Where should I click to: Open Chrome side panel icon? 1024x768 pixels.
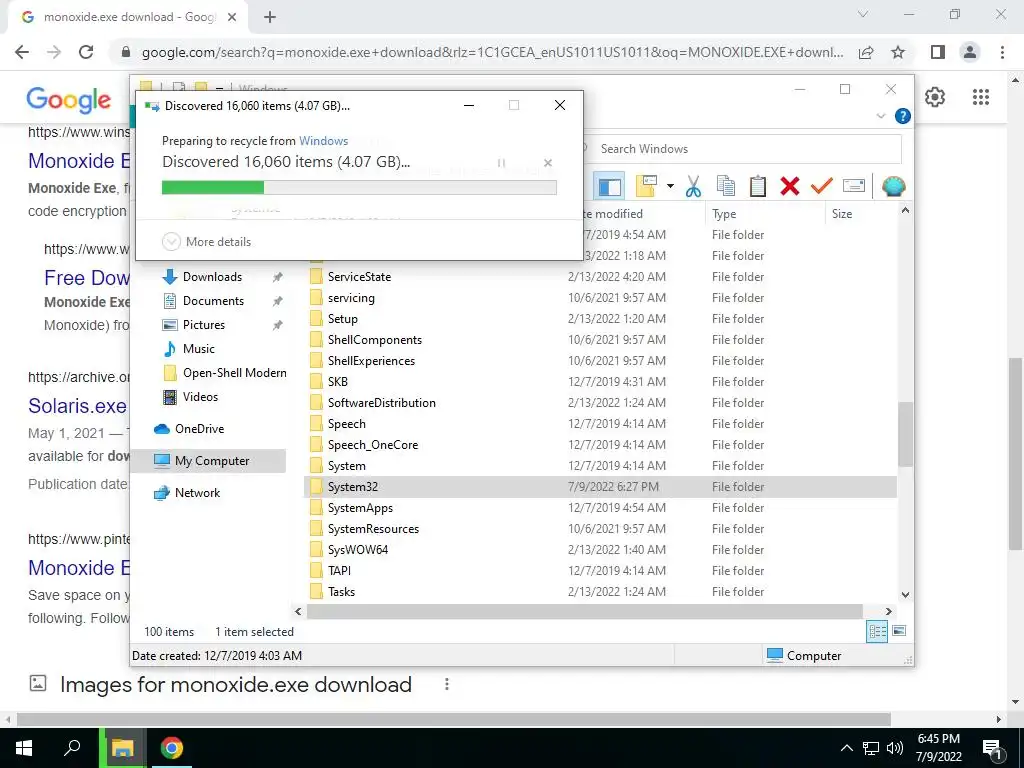tap(938, 52)
